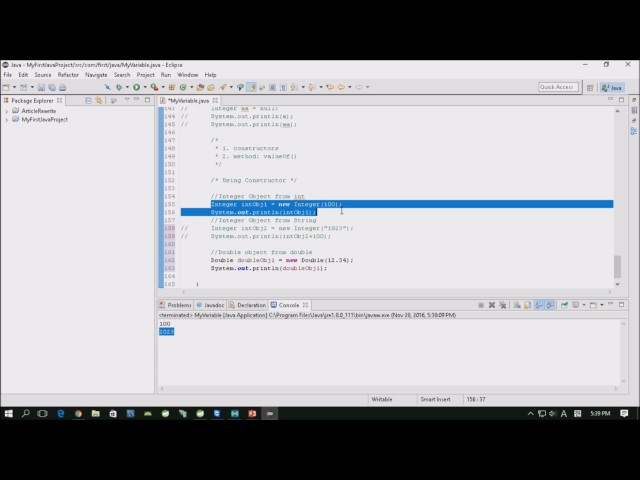Screen dimensions: 640x480
Task: Select MyFirstJavaProject in Package Explorer
Action: tap(44, 120)
